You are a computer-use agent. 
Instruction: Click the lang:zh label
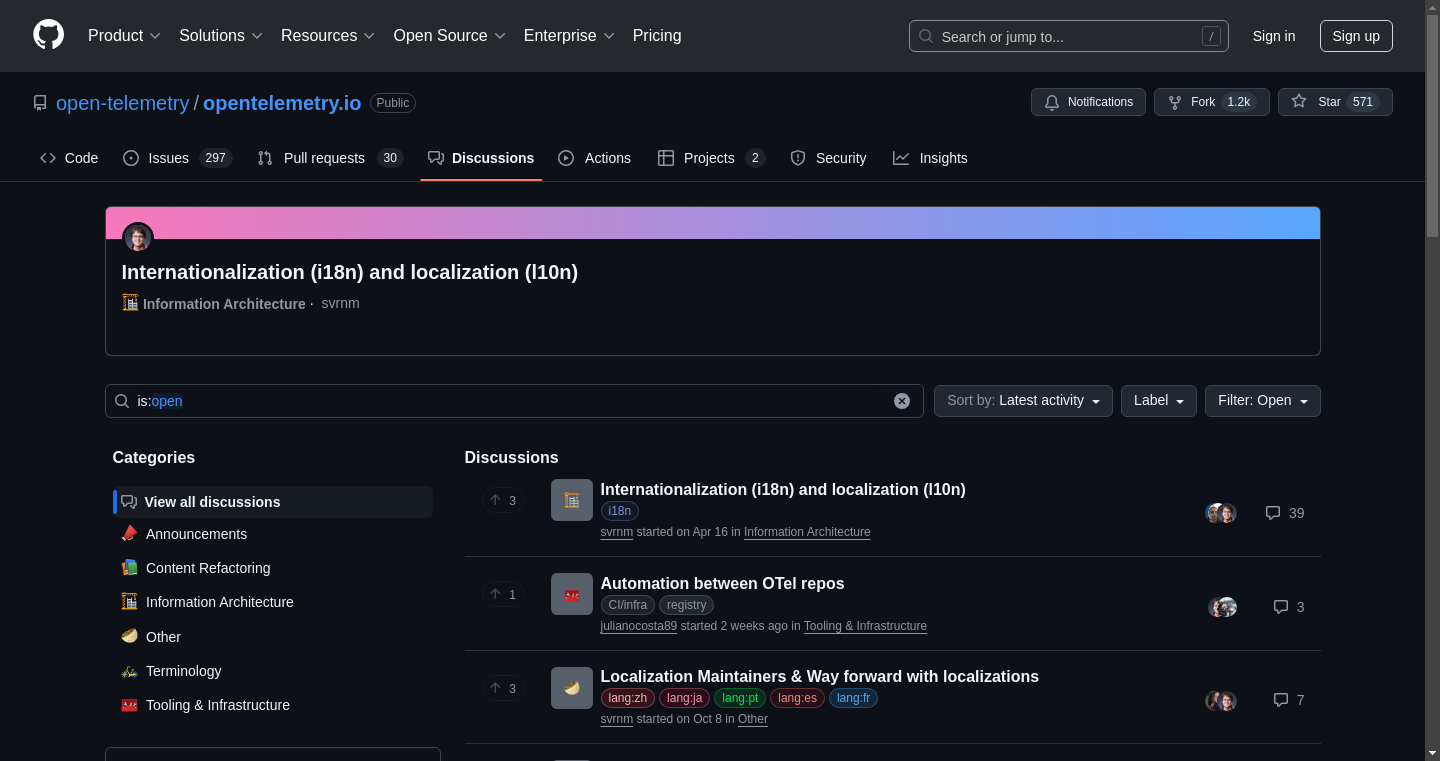(x=627, y=698)
